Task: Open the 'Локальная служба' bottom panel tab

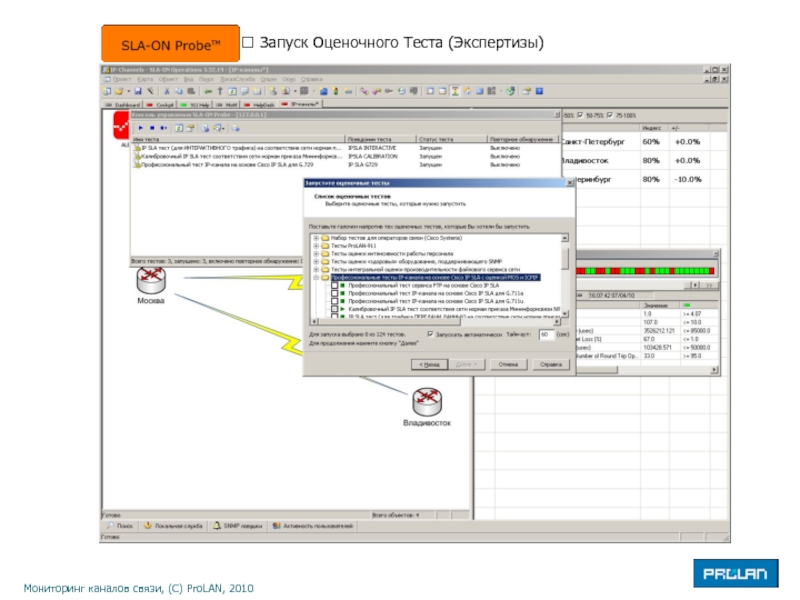Action: (173, 526)
